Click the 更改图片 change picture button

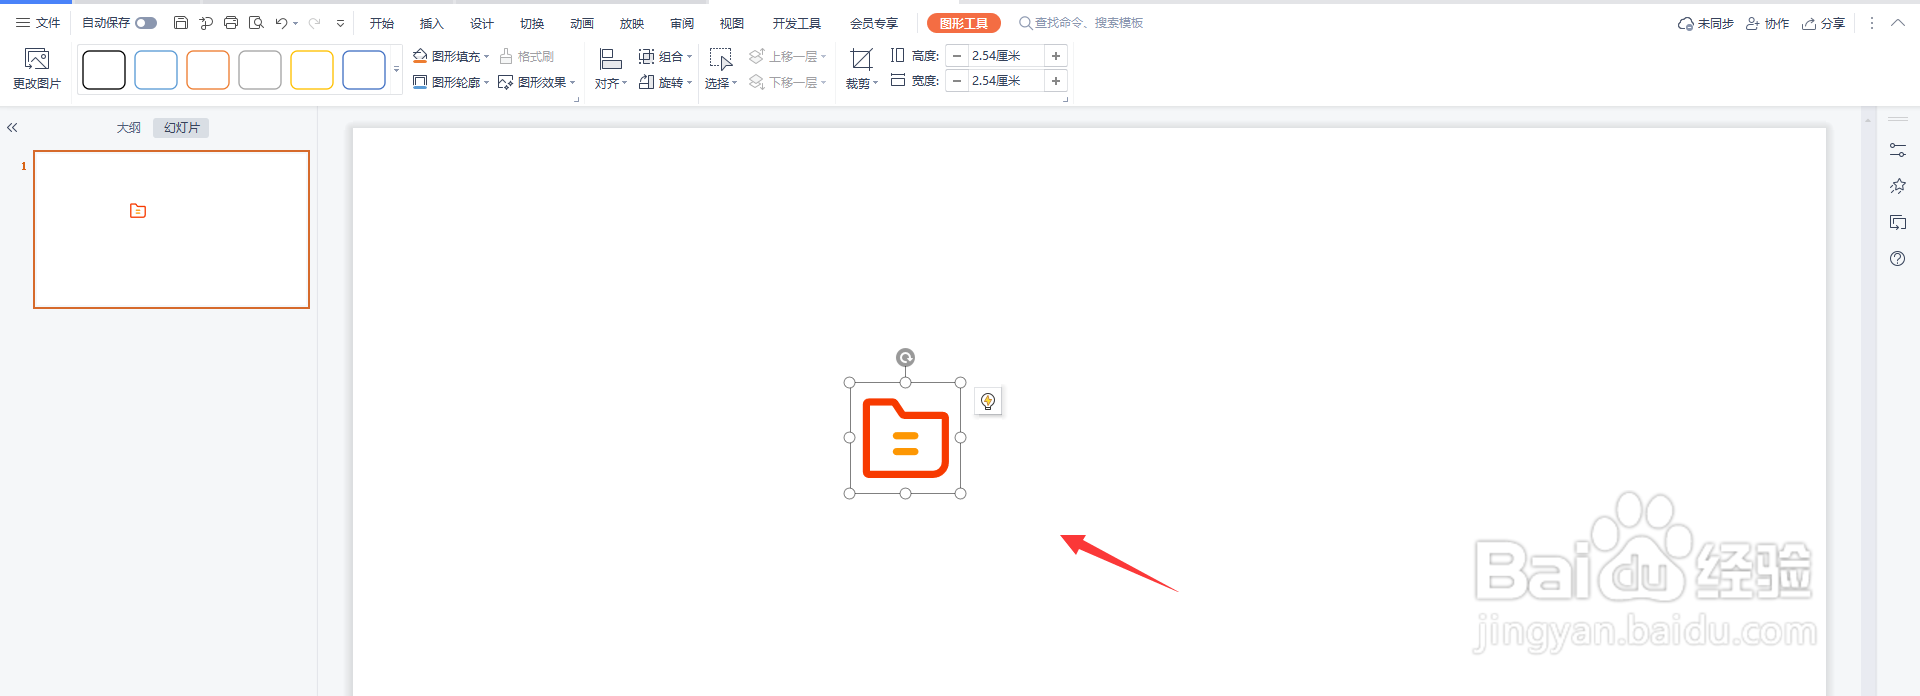point(37,69)
